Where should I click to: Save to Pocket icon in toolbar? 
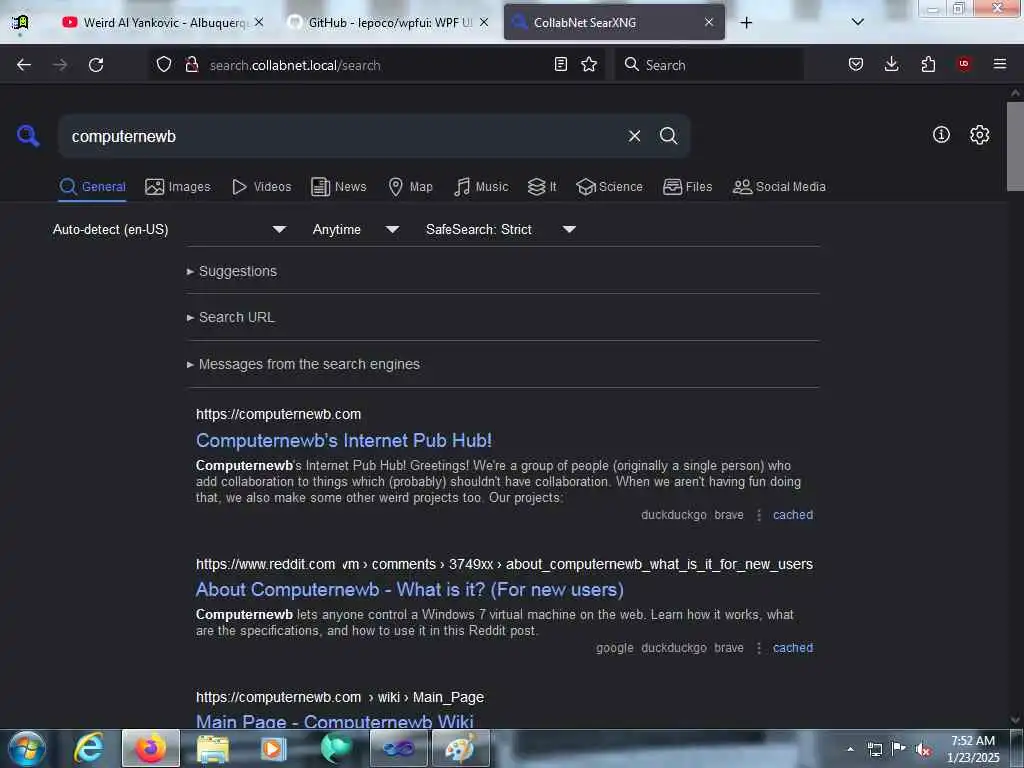pos(856,64)
